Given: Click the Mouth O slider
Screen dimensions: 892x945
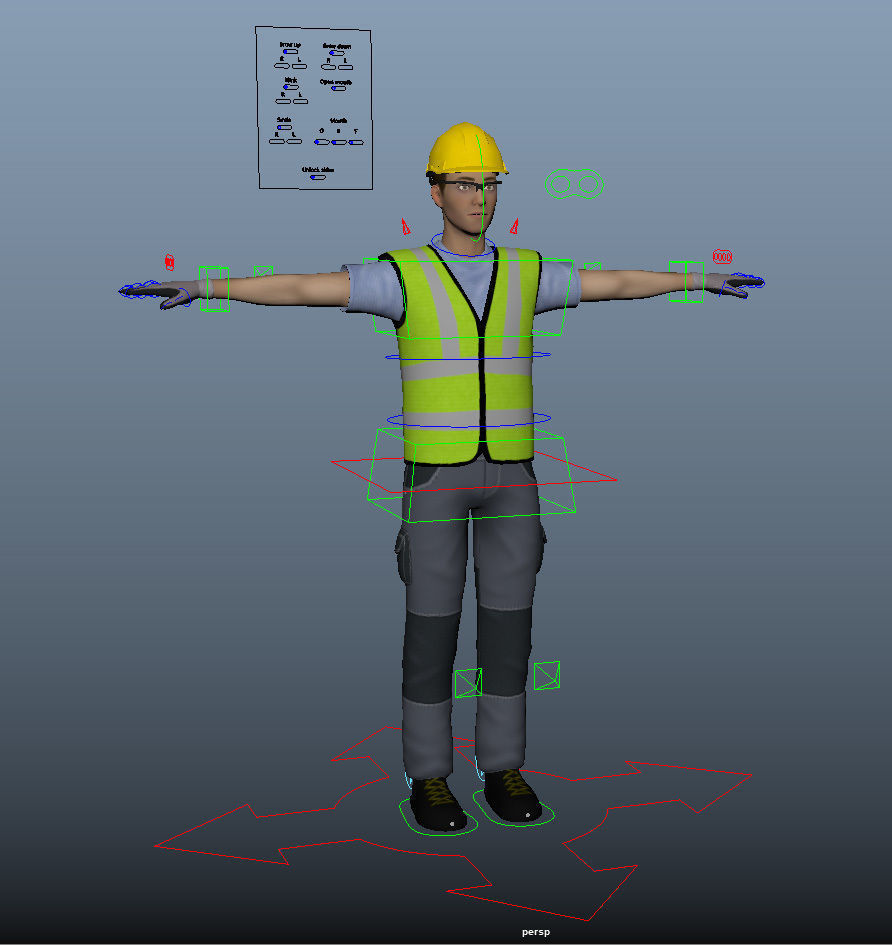Looking at the screenshot, I should coord(321,142).
